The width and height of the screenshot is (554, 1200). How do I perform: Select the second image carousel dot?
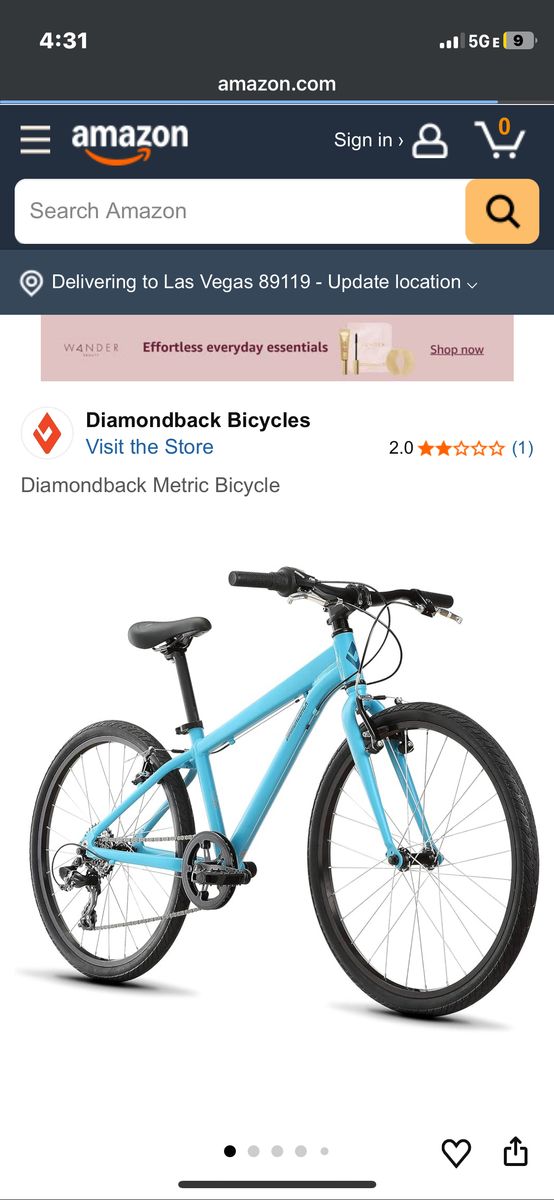(x=254, y=1151)
